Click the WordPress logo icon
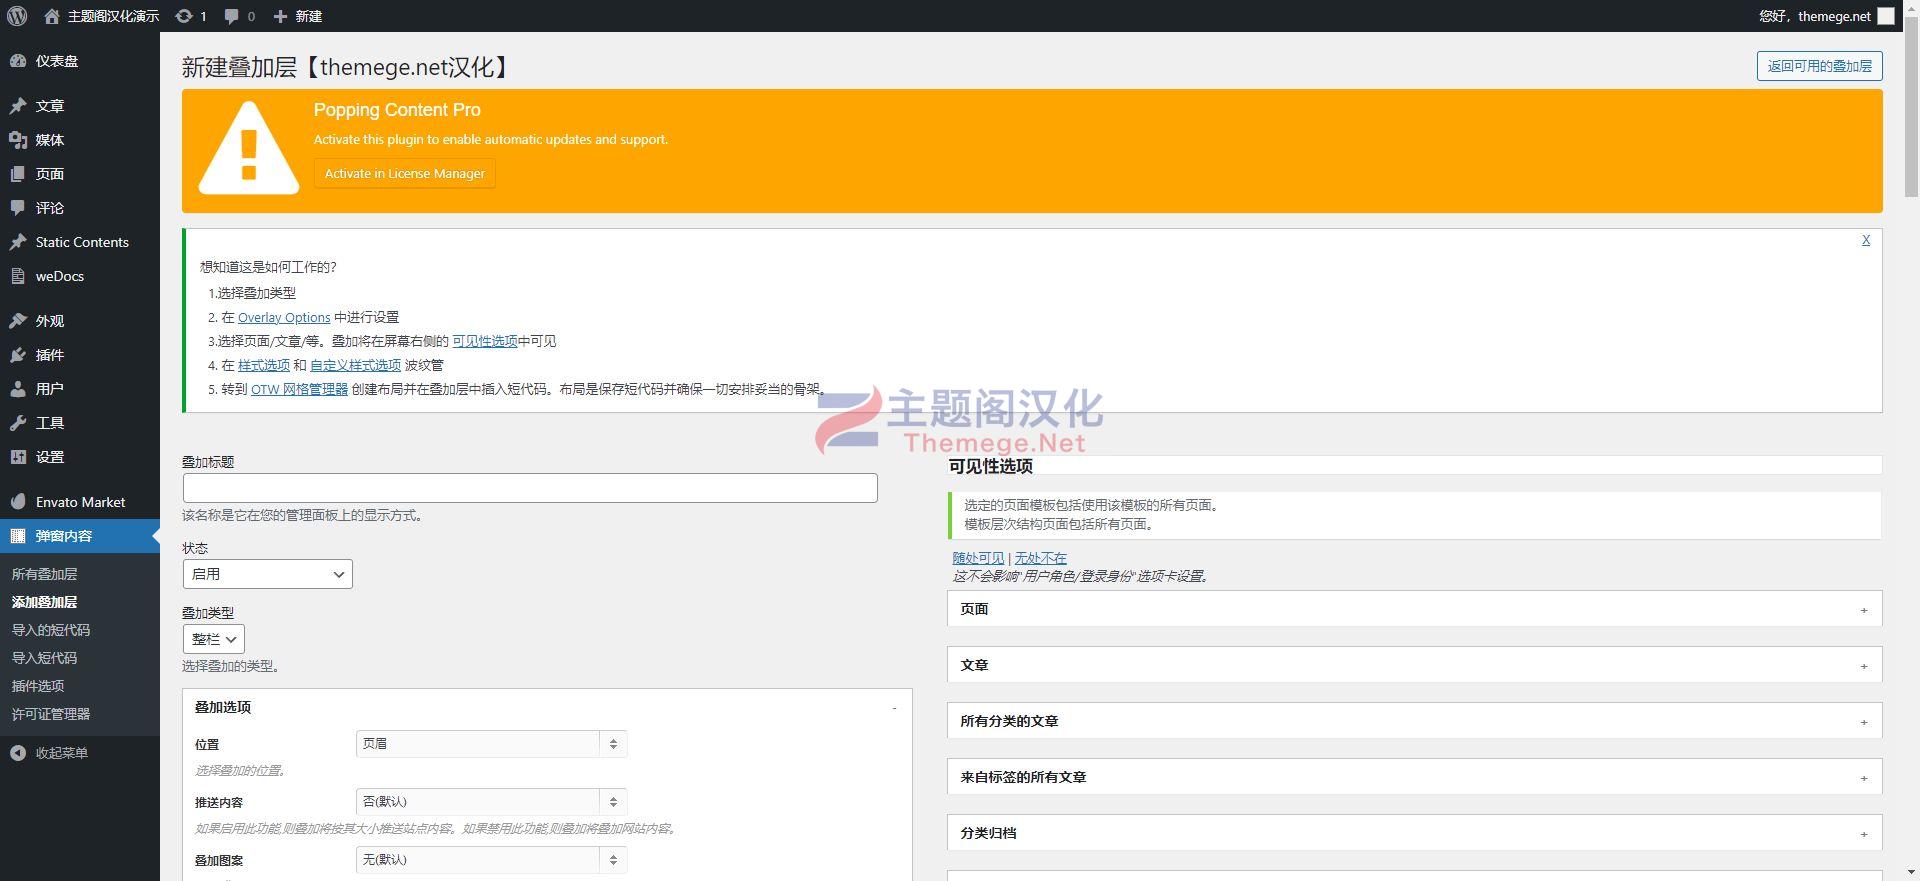 coord(17,16)
